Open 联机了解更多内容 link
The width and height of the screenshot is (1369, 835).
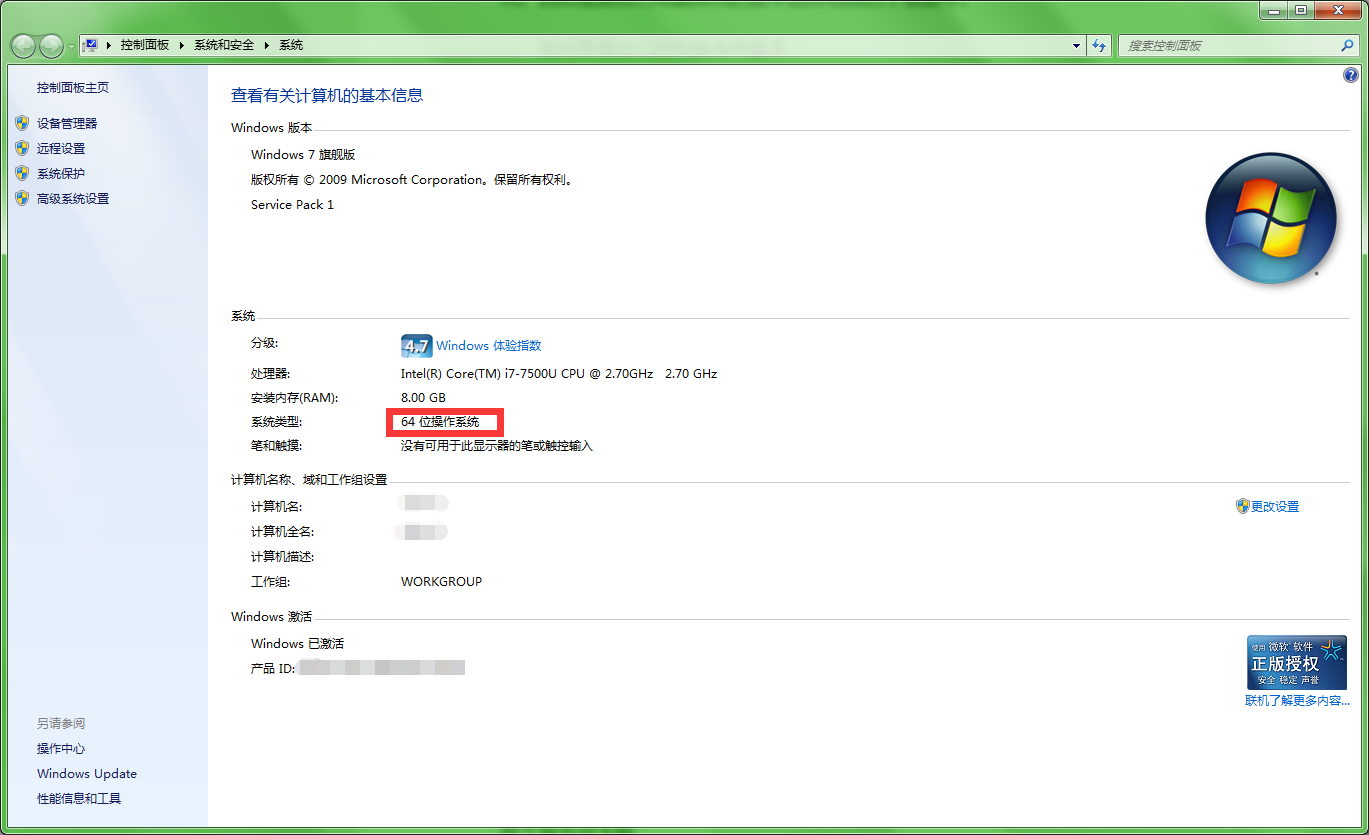(1297, 701)
